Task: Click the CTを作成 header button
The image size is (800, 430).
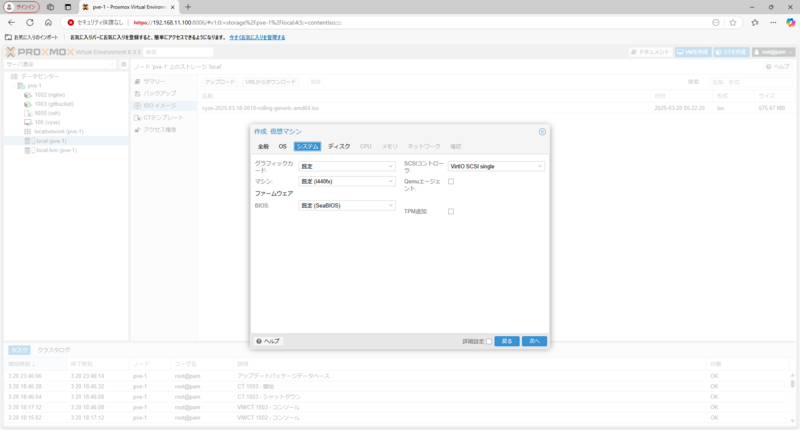Action: [x=732, y=52]
